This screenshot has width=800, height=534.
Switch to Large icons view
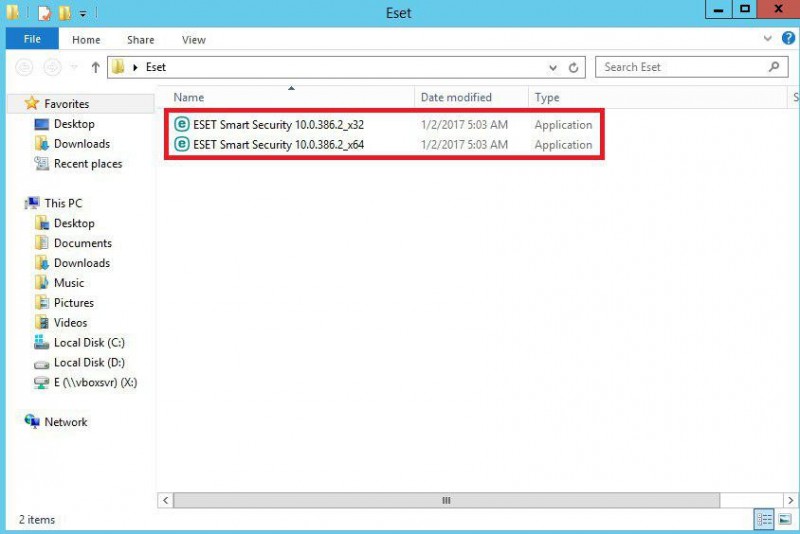click(785, 520)
